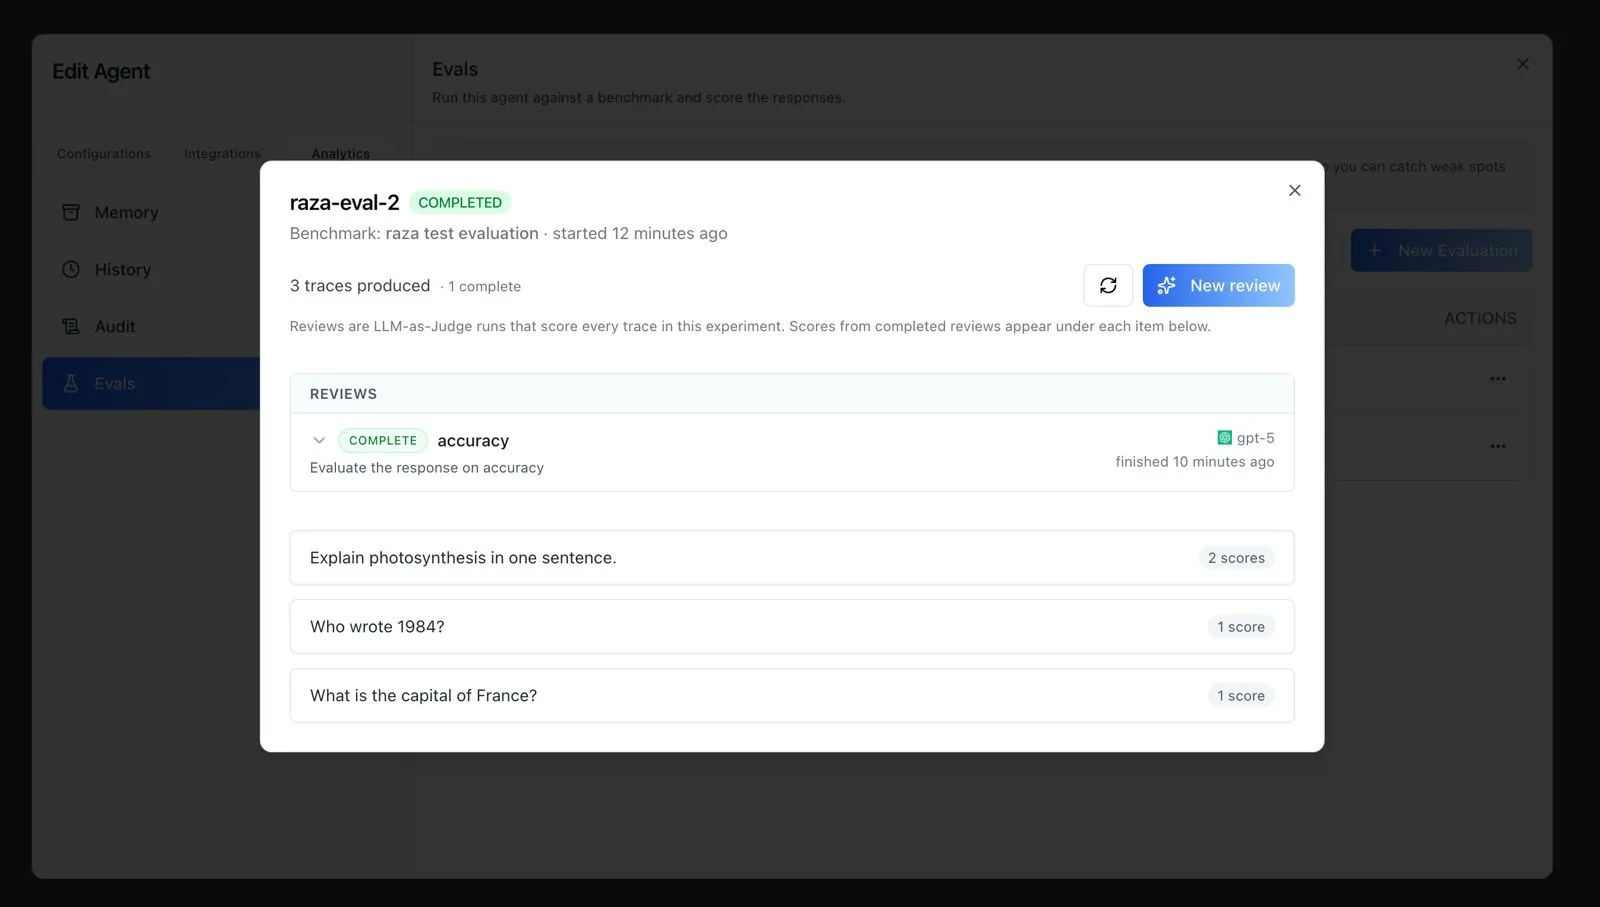Click the Audit sidebar icon
The image size is (1600, 907).
[71, 326]
